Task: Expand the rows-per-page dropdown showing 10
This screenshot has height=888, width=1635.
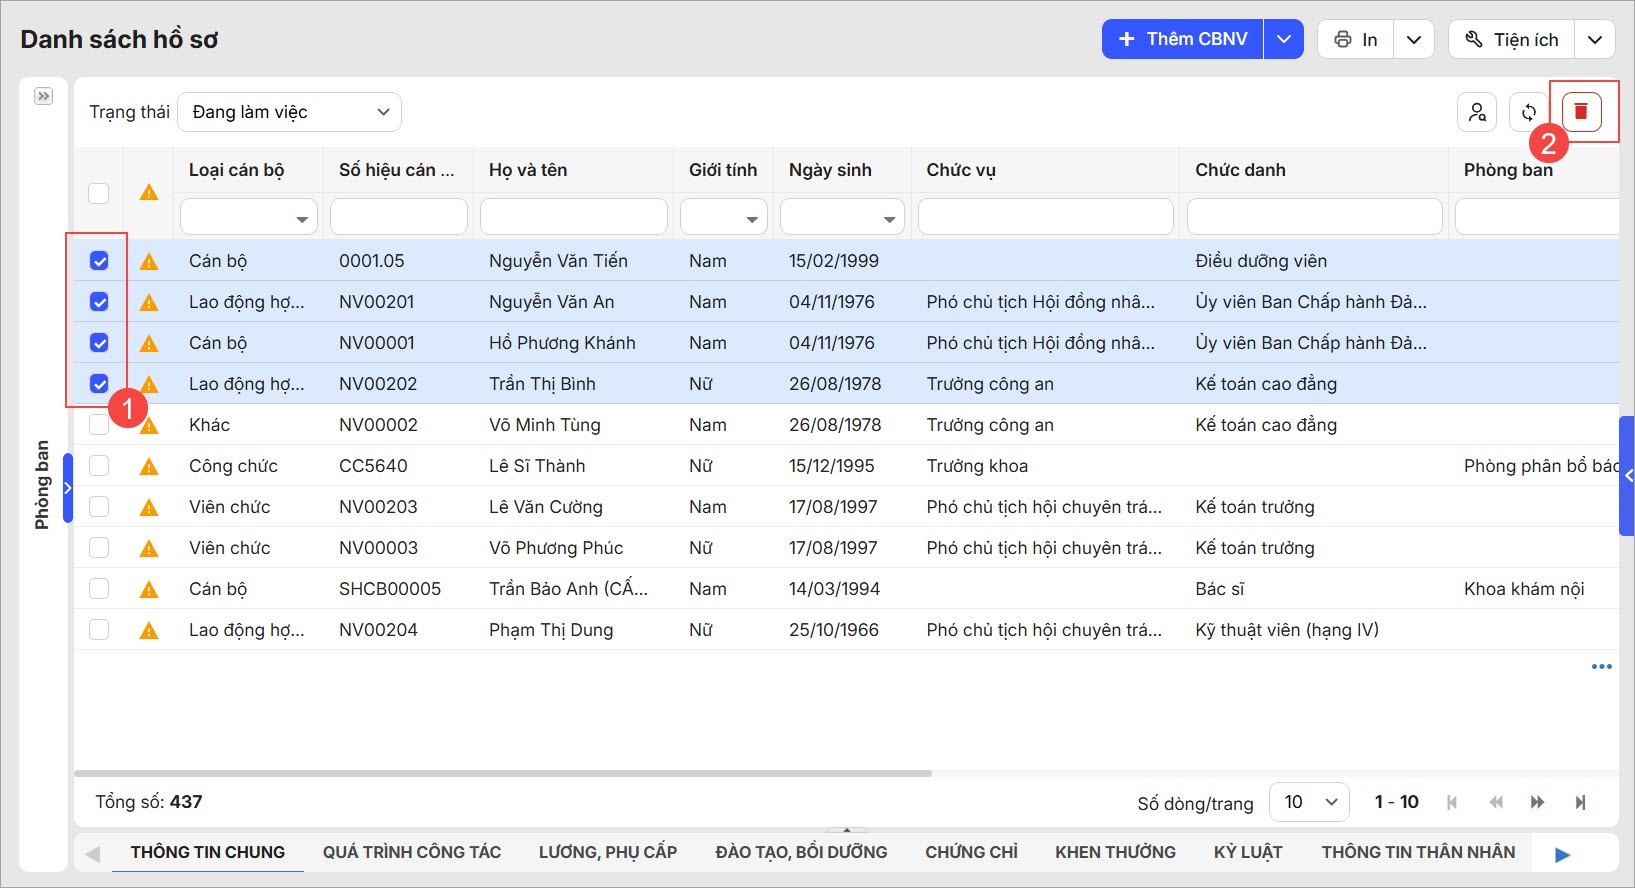Action: (1309, 802)
